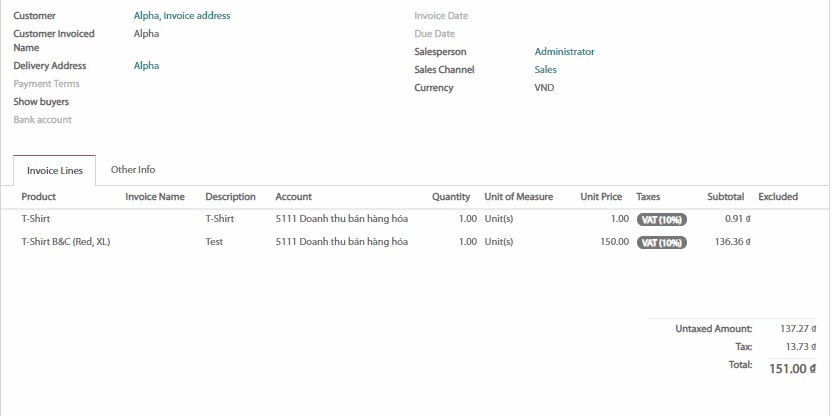
Task: Click the Account column header
Action: point(294,197)
